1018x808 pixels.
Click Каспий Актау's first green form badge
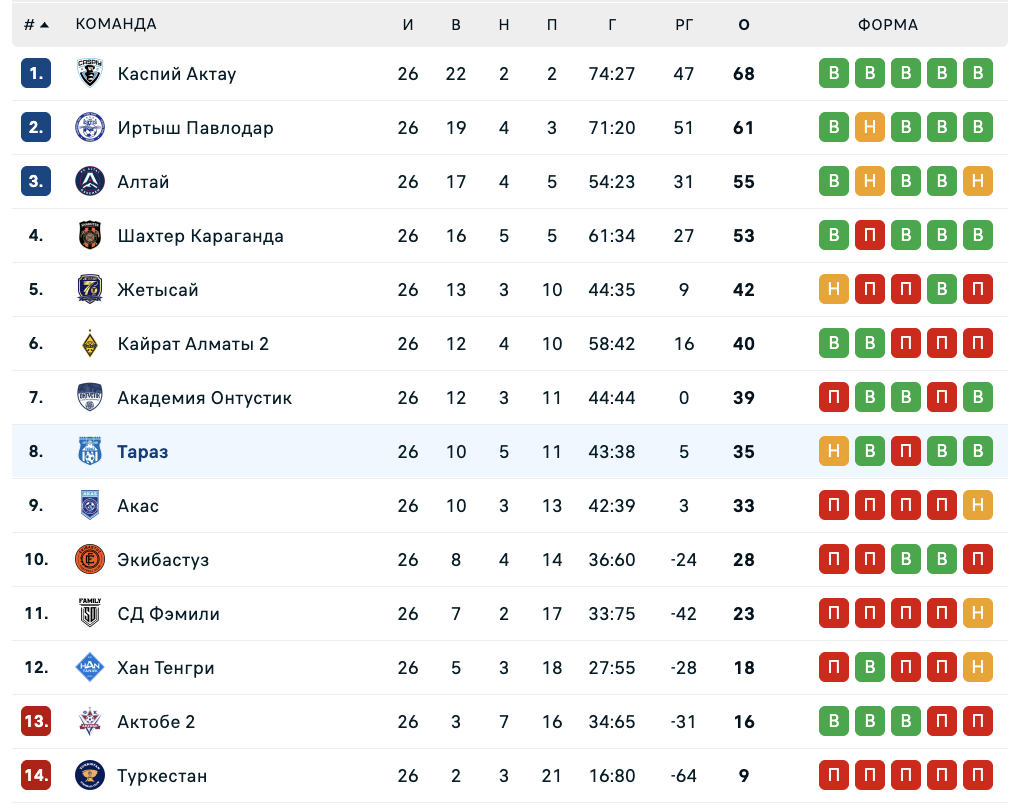click(834, 74)
